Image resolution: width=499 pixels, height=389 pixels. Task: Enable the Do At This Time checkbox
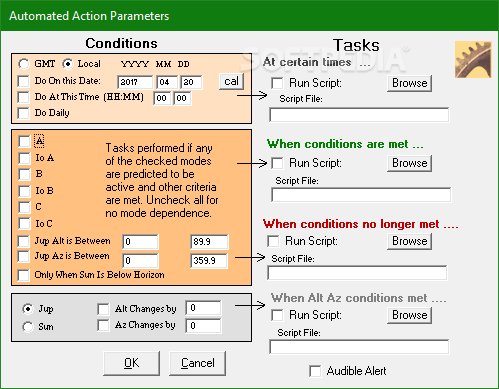coord(23,97)
